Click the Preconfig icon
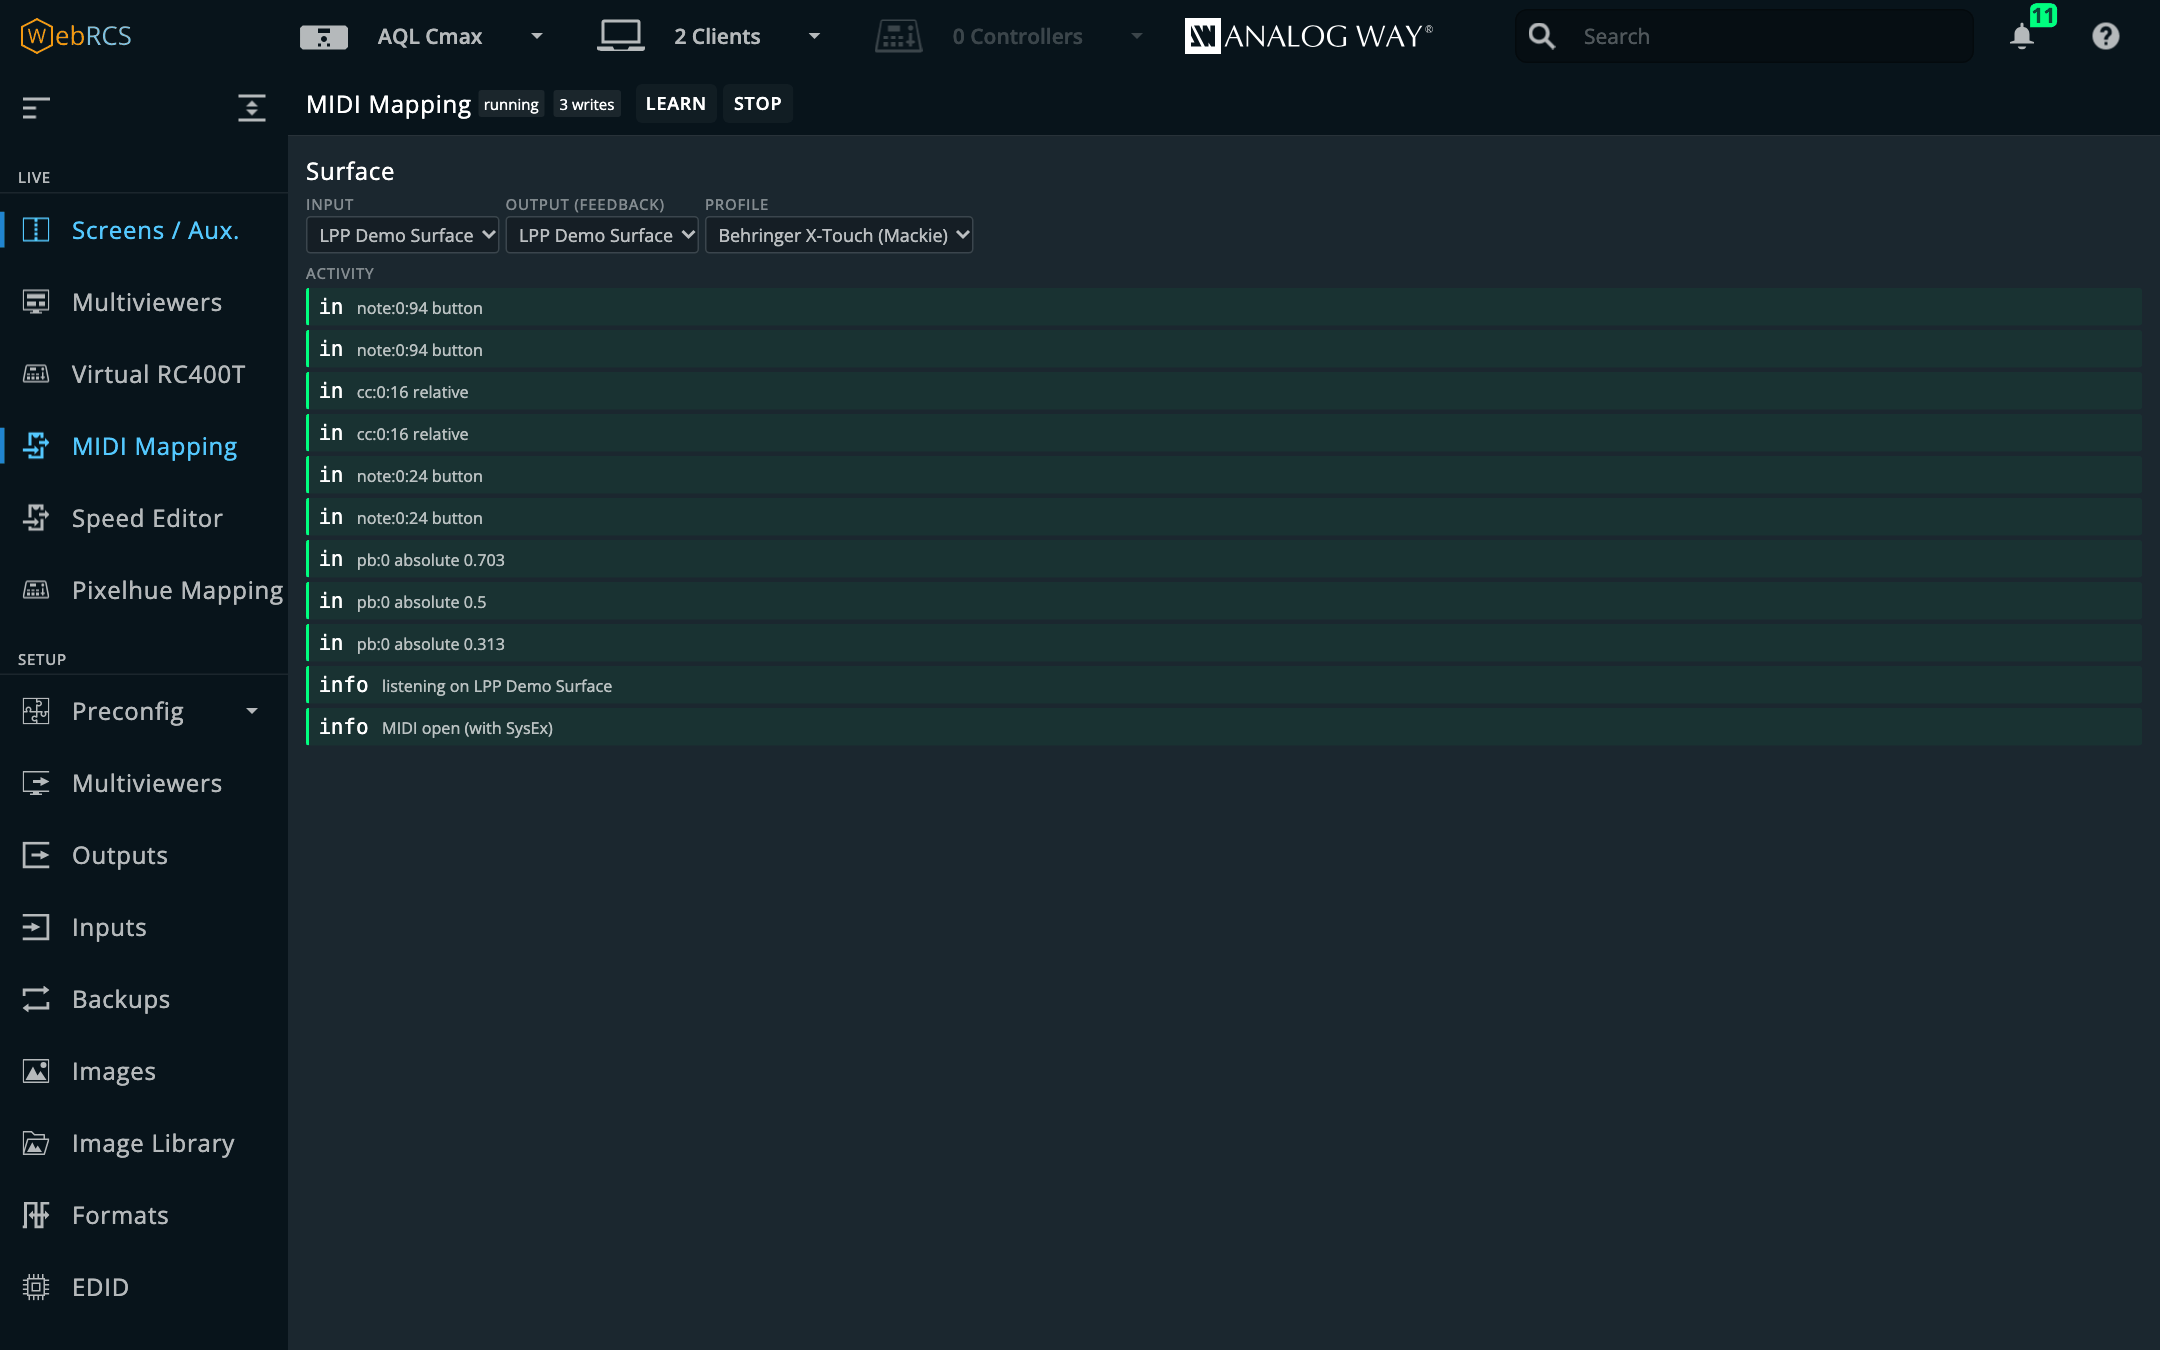The height and width of the screenshot is (1350, 2160). click(36, 711)
